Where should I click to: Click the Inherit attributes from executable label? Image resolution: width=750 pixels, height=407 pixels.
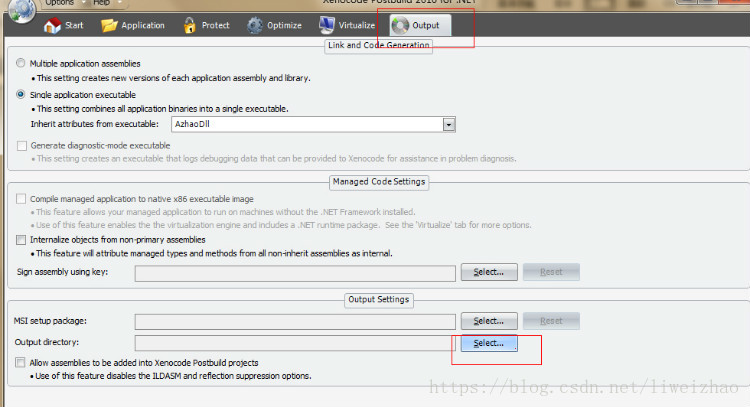95,124
